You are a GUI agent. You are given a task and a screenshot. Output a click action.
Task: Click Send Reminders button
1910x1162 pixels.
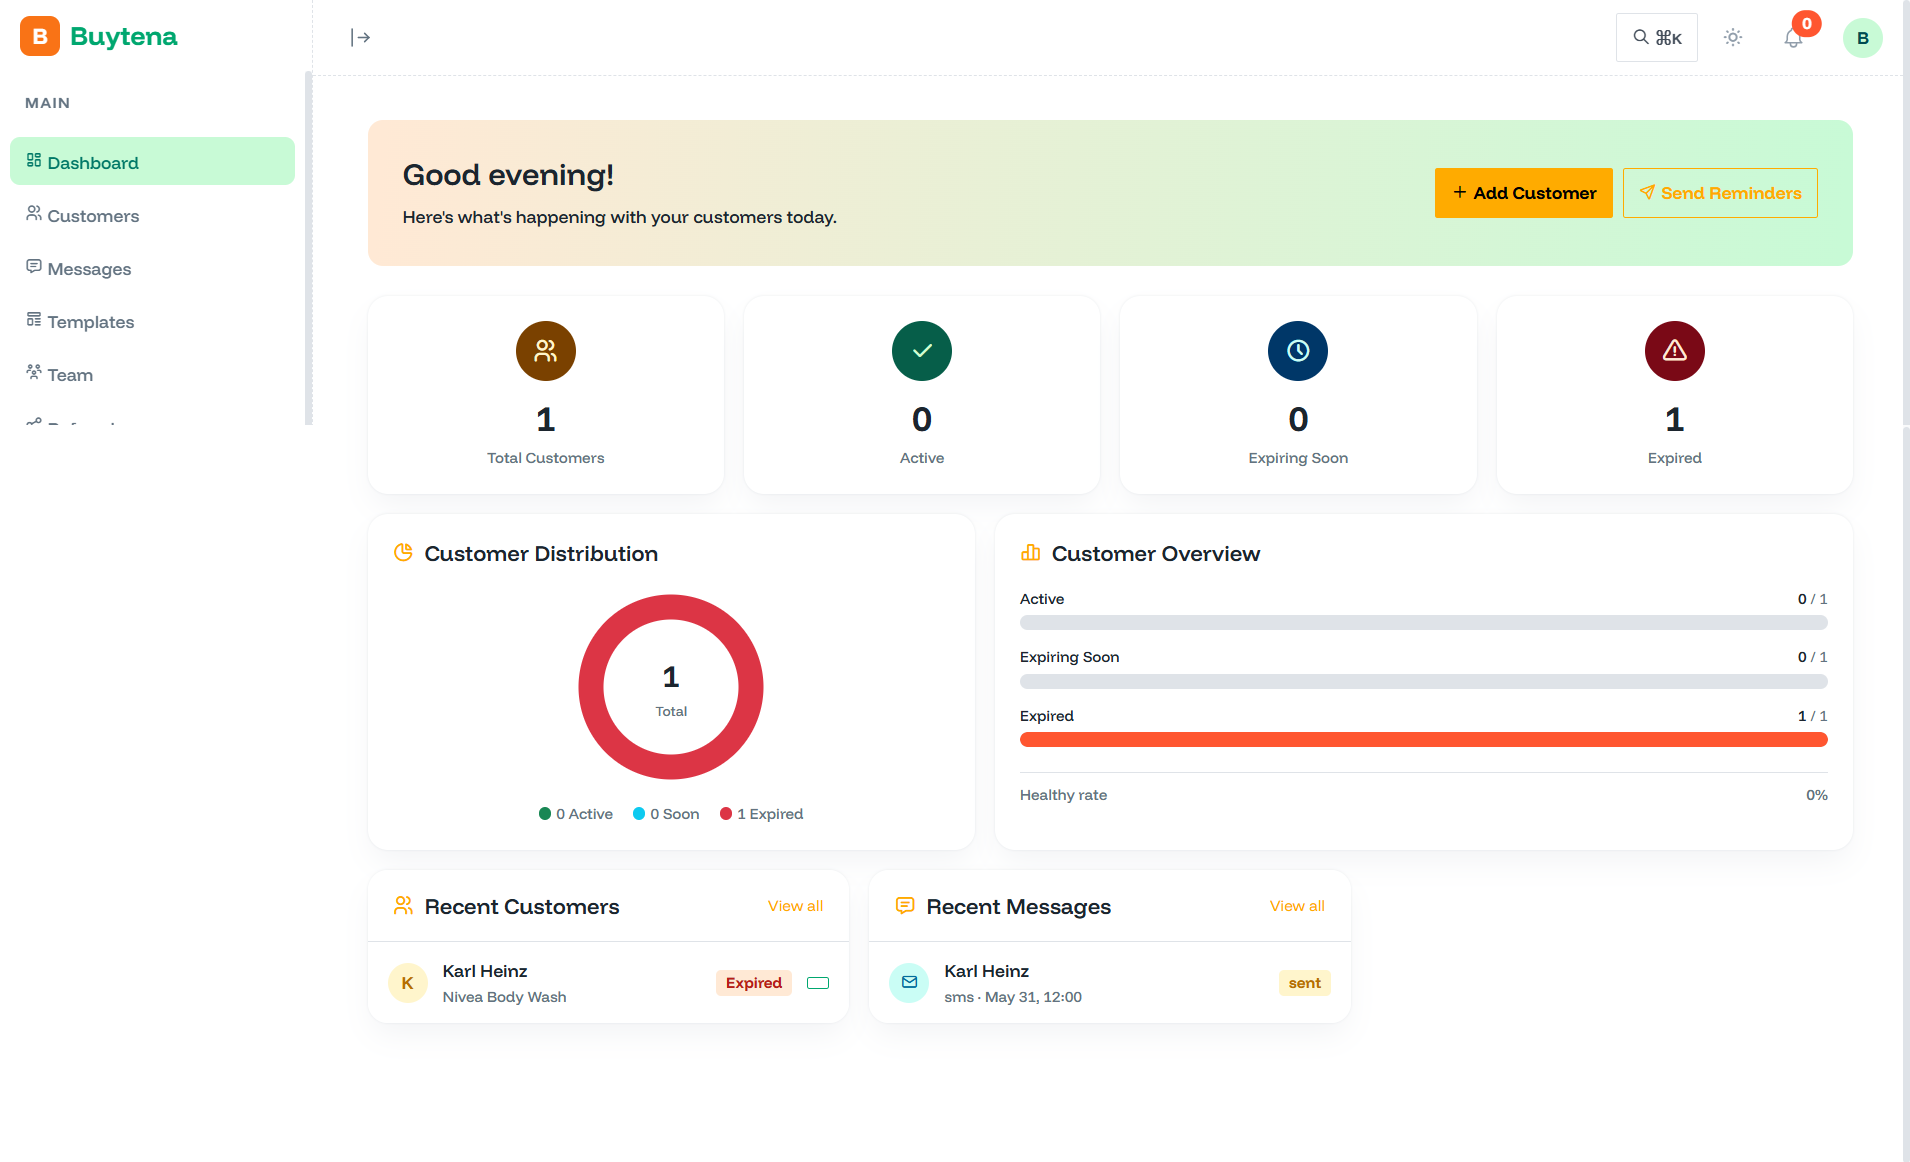point(1720,193)
